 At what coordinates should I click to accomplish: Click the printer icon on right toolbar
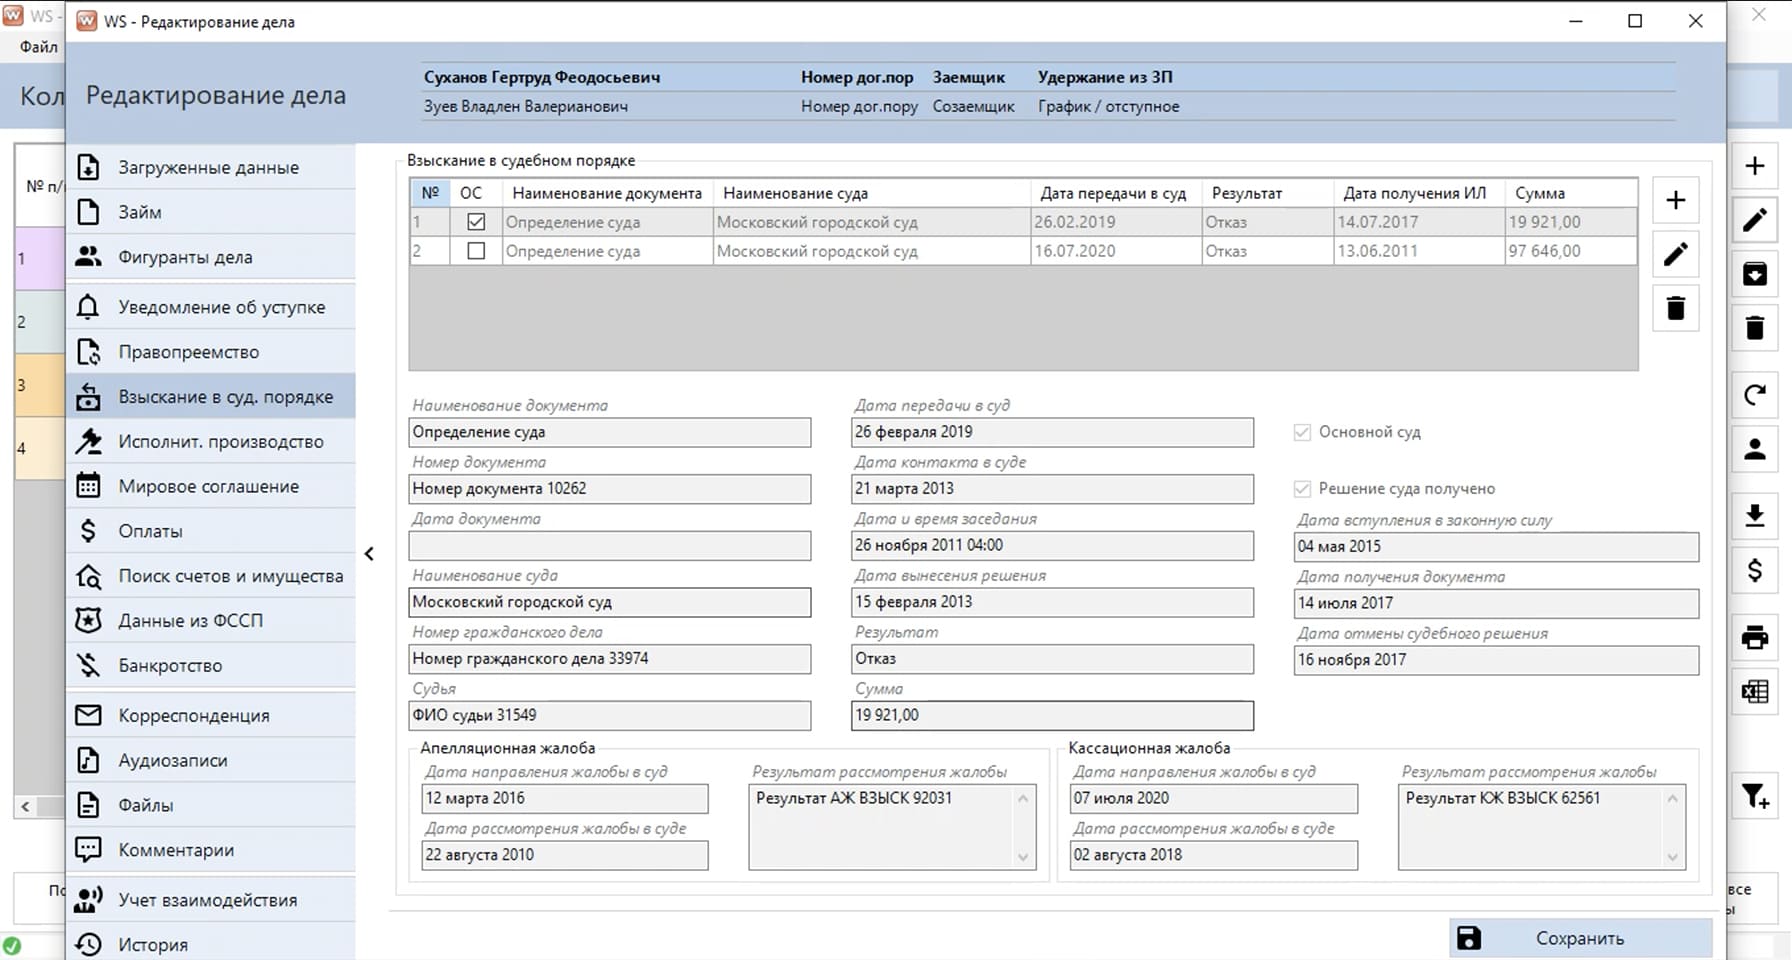[x=1755, y=638]
